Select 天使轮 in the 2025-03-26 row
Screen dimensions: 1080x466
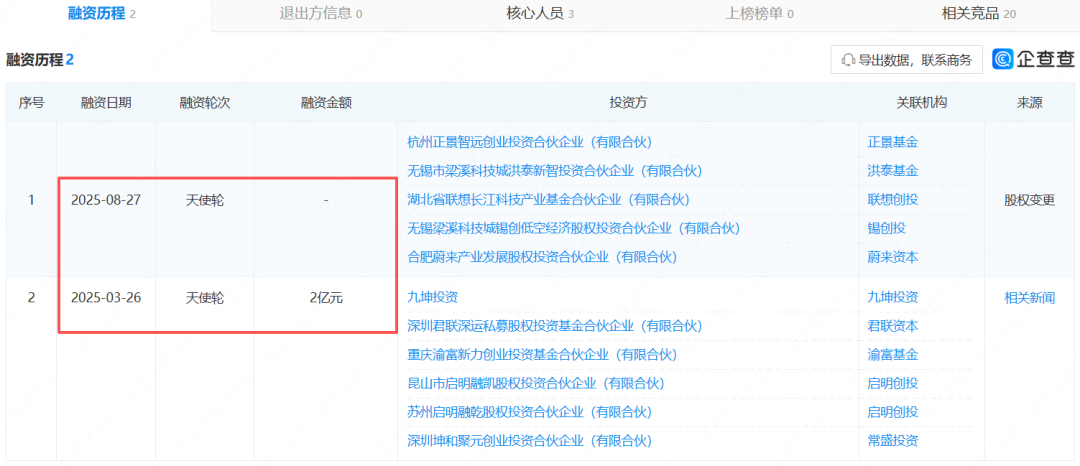click(205, 298)
